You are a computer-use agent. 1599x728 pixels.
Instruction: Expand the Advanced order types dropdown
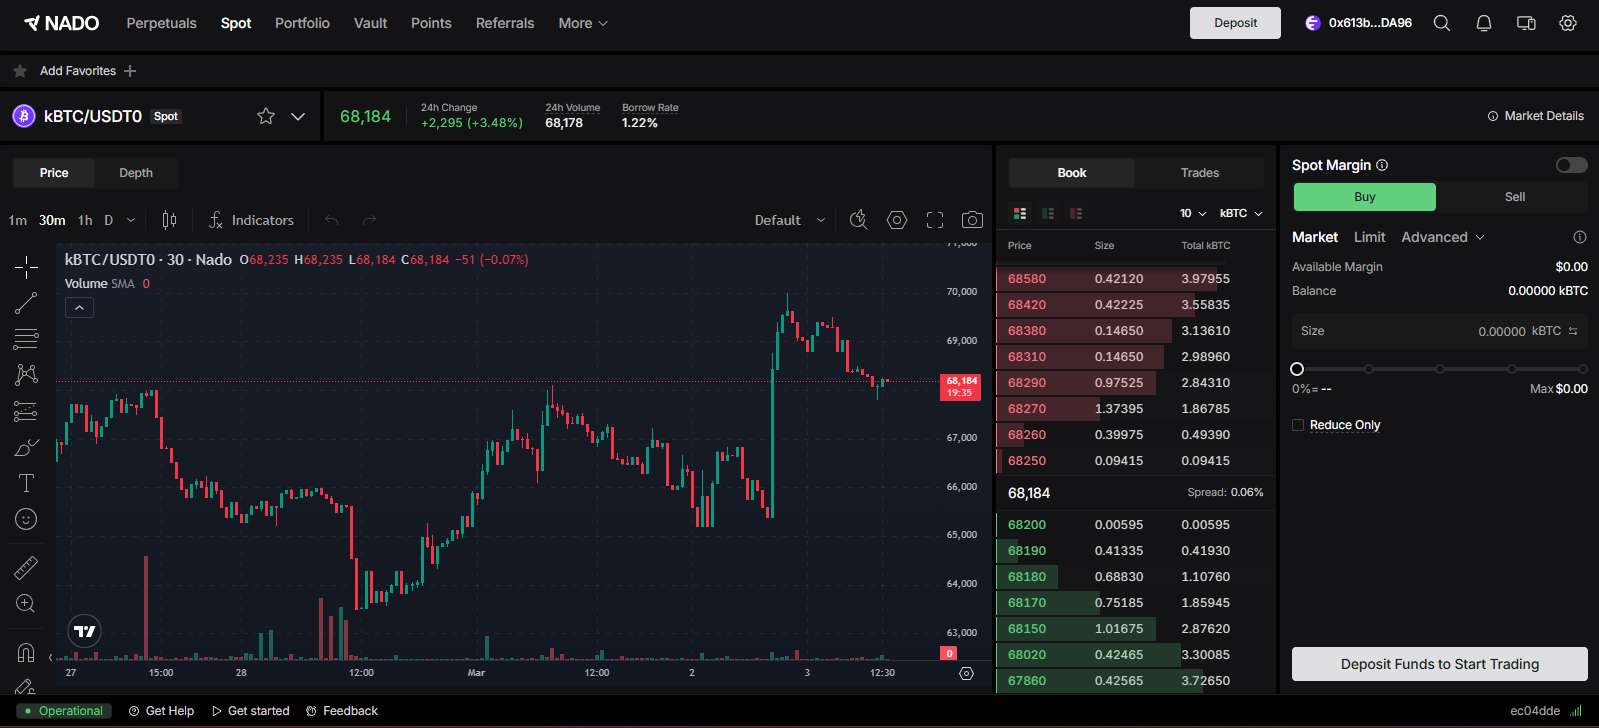[x=1443, y=237]
